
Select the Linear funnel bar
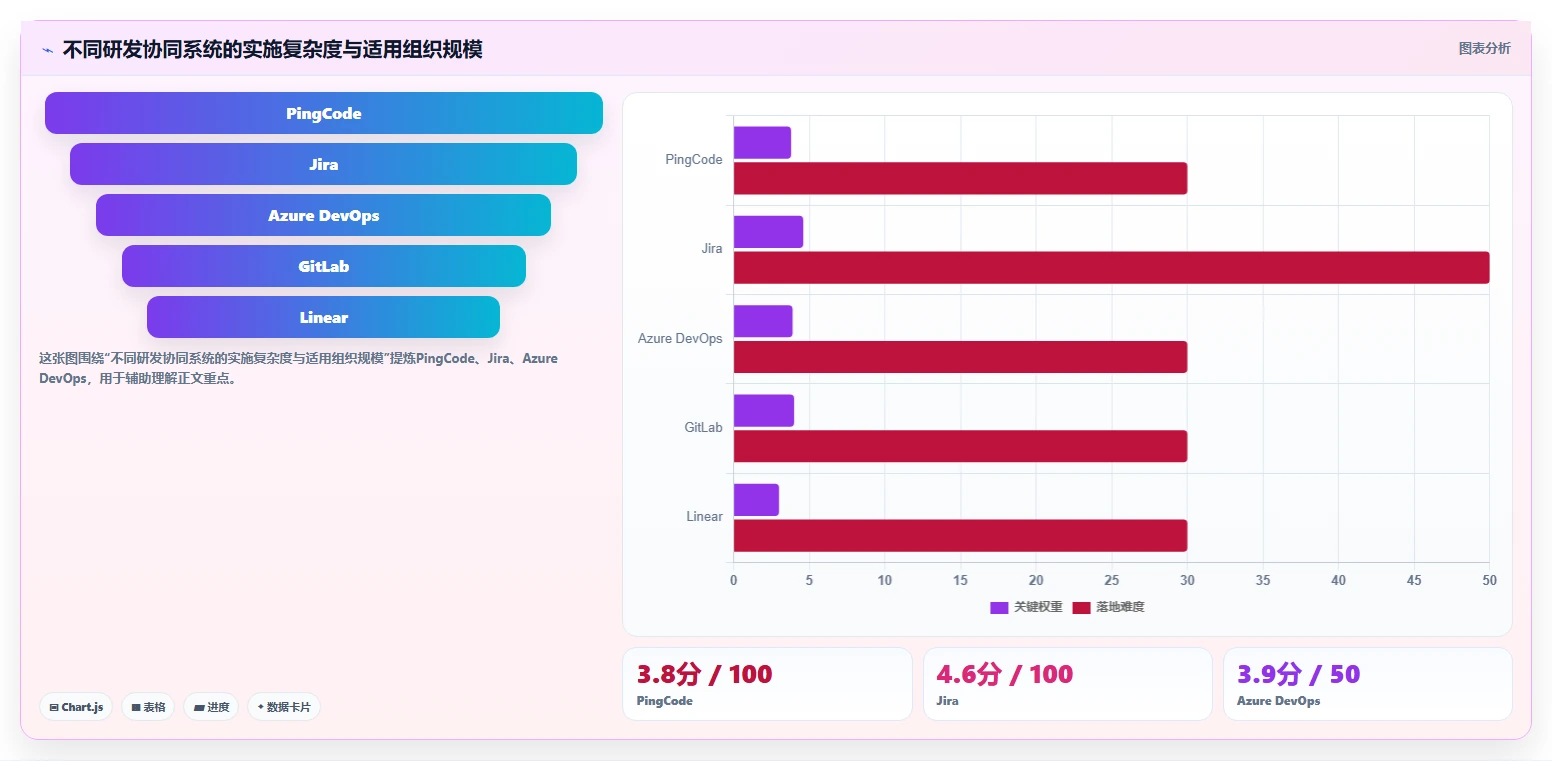point(323,317)
